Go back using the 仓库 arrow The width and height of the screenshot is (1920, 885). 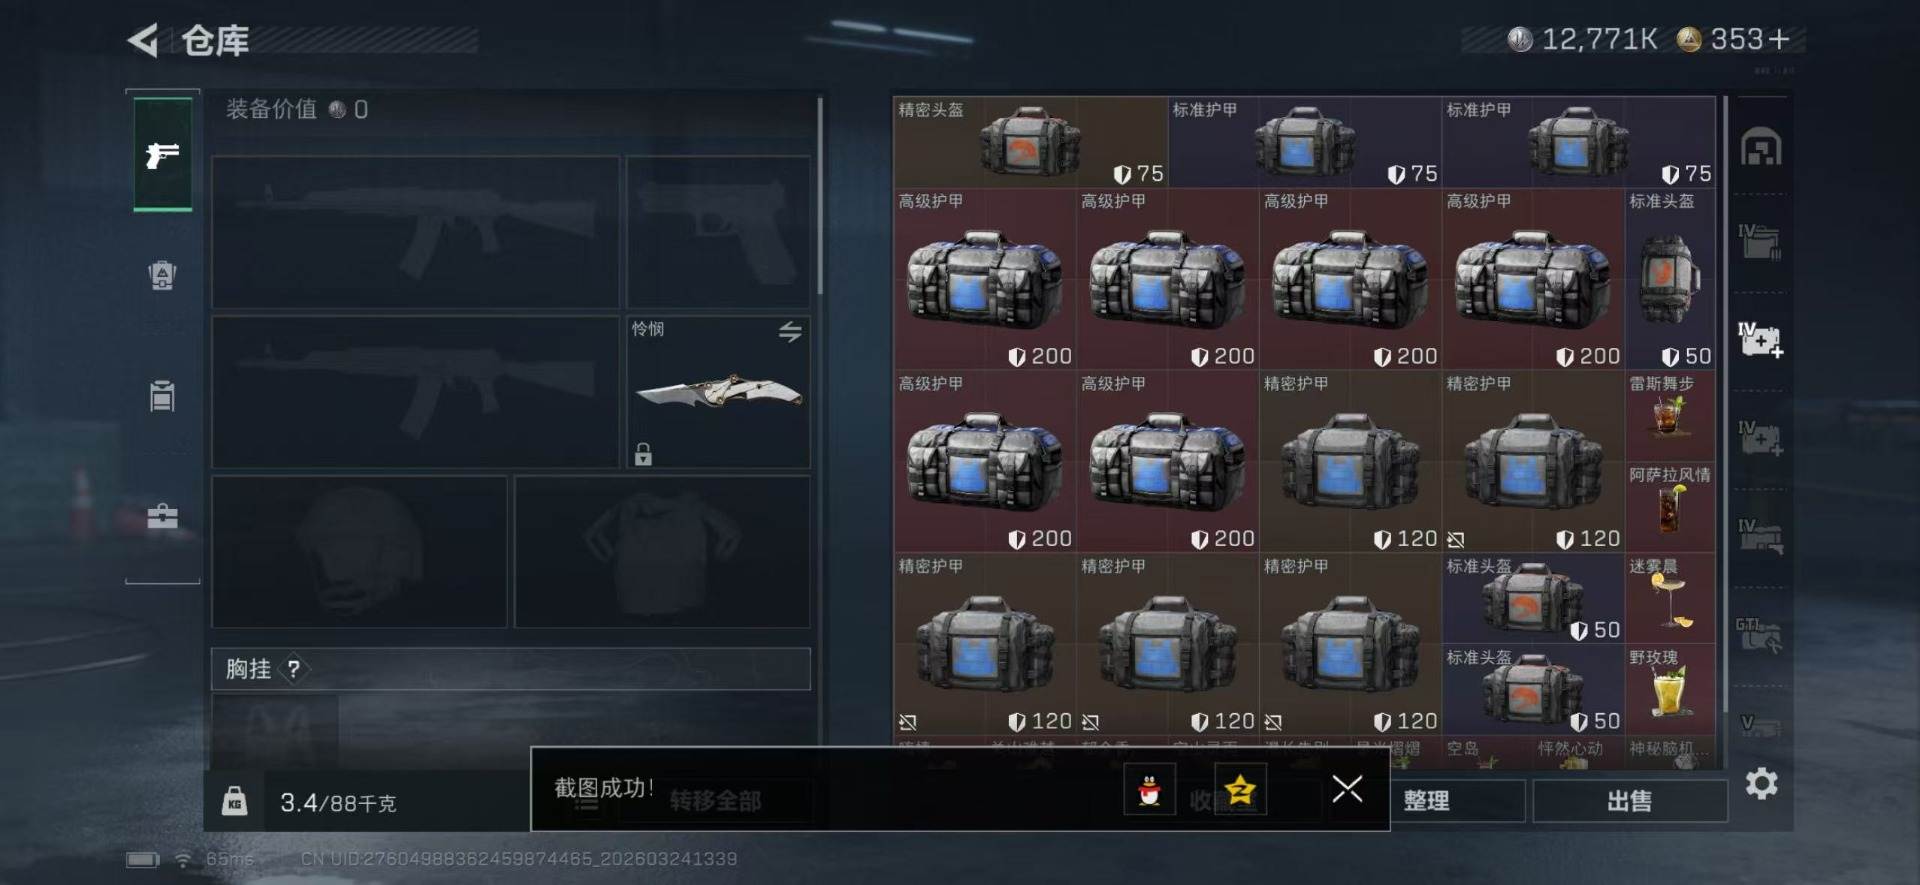(144, 41)
